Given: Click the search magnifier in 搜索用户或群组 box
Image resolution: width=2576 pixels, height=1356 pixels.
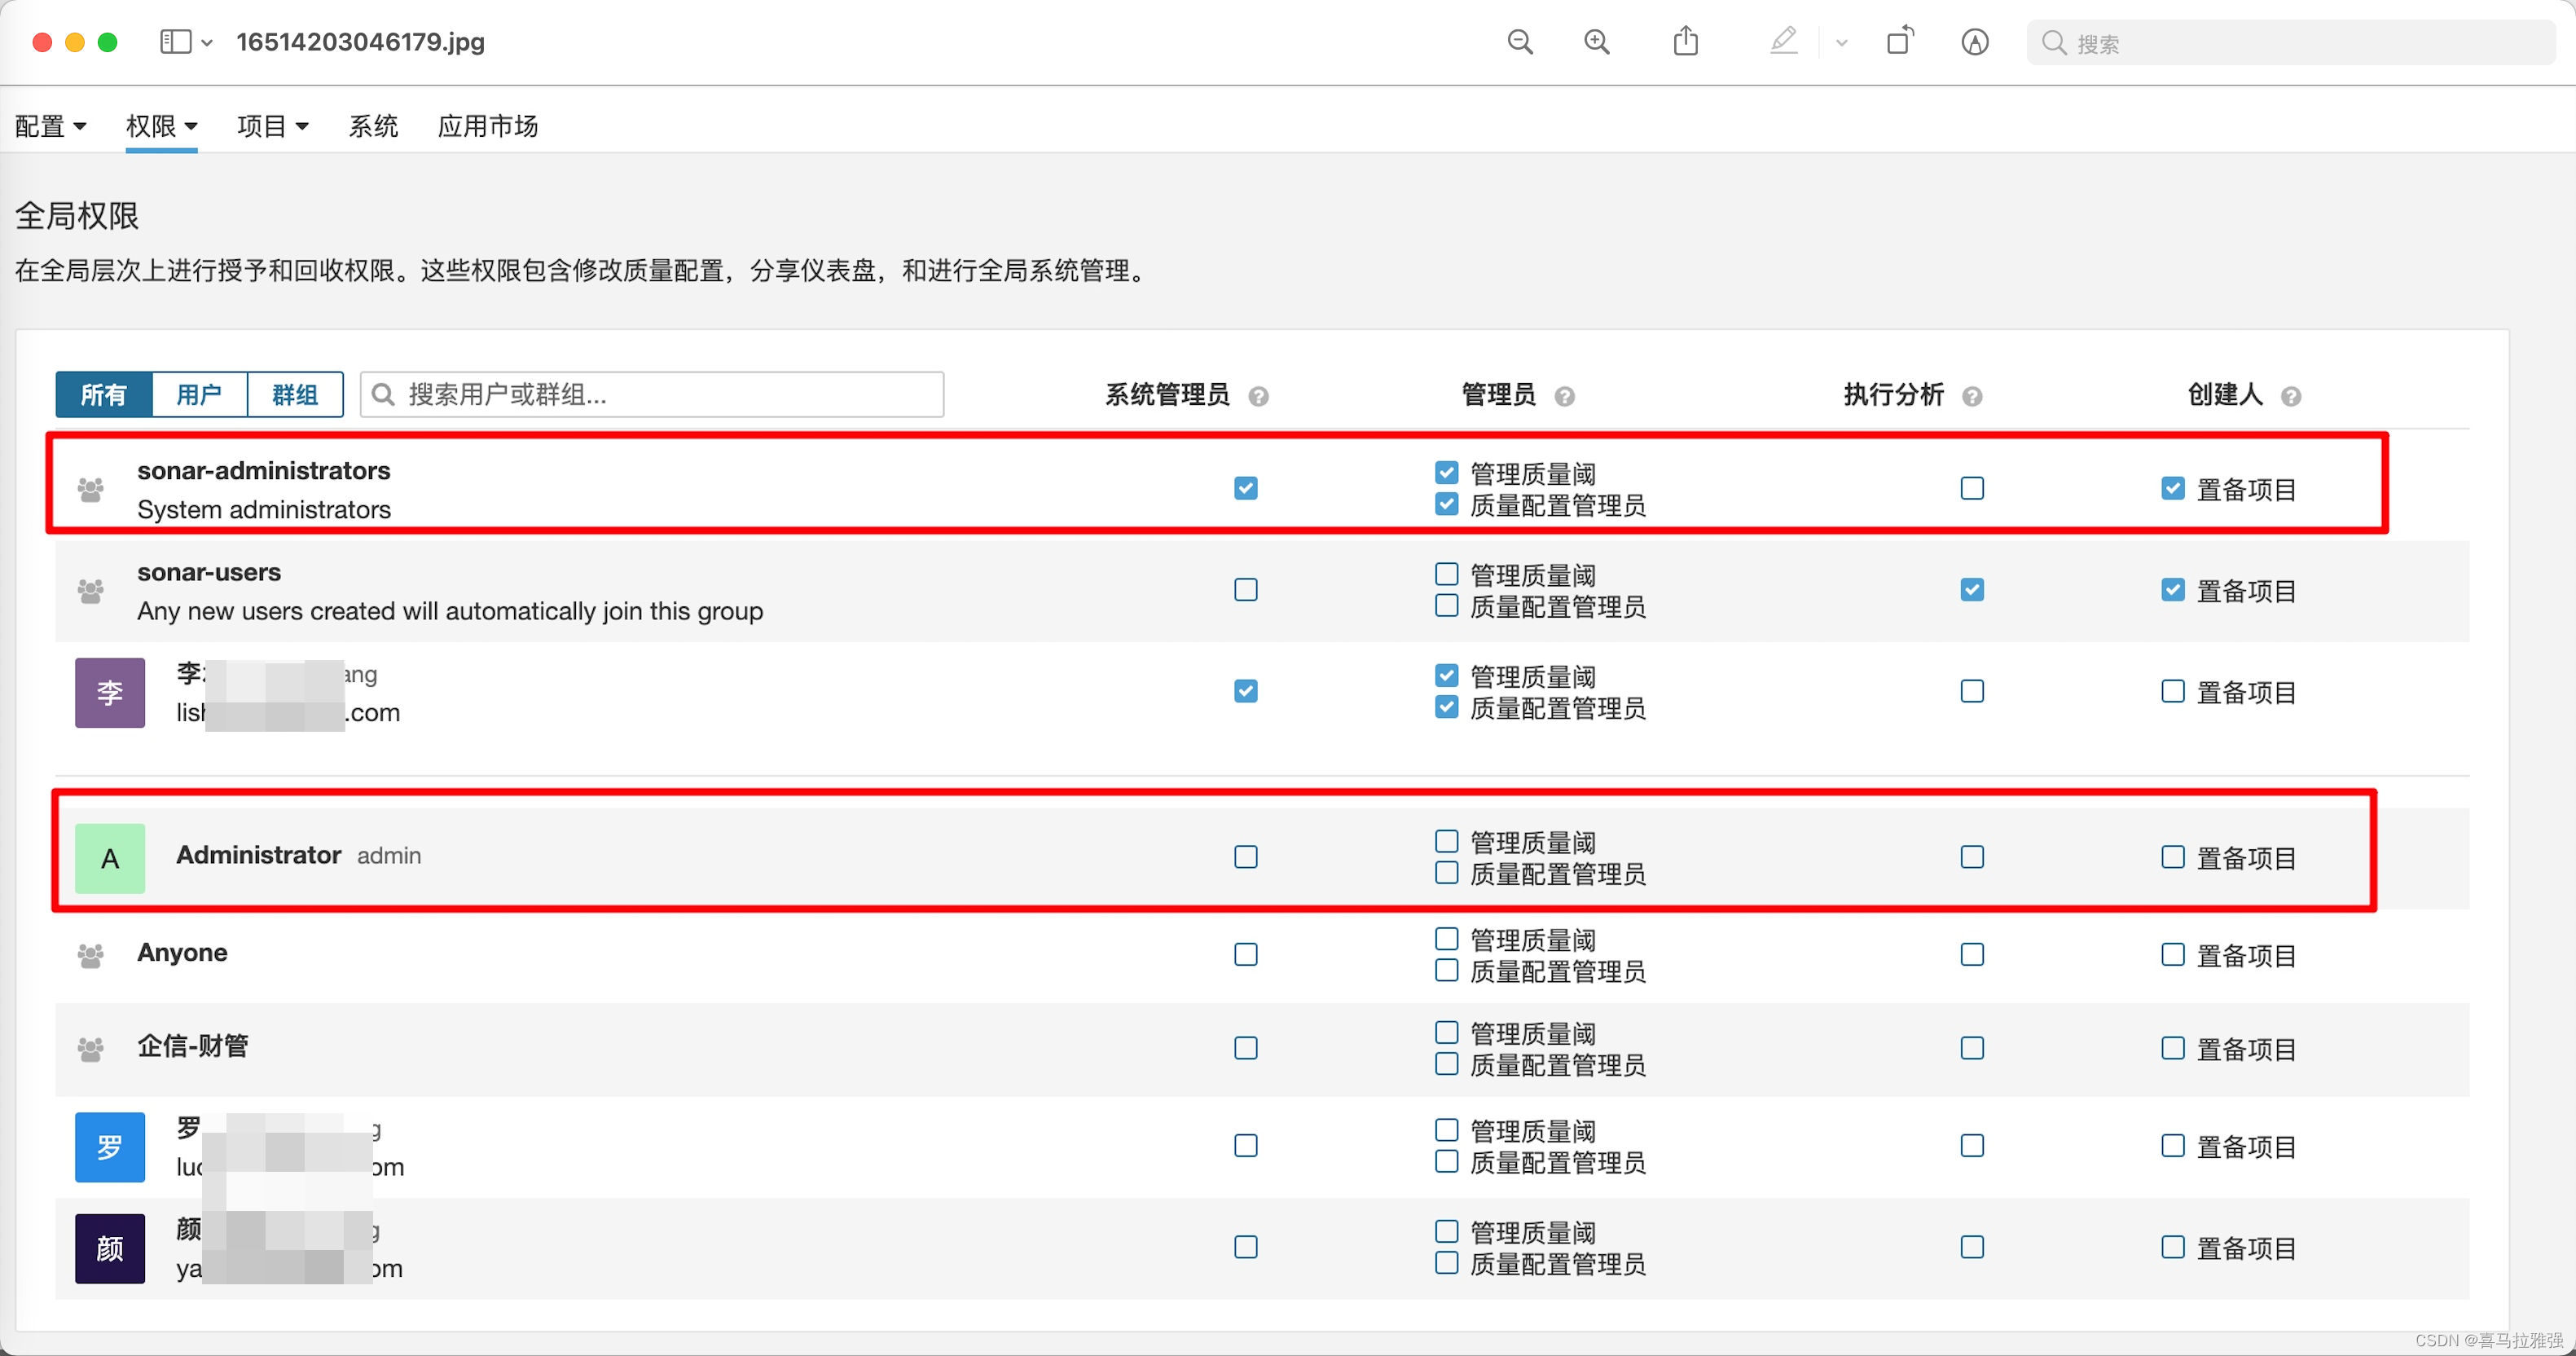Looking at the screenshot, I should point(383,394).
